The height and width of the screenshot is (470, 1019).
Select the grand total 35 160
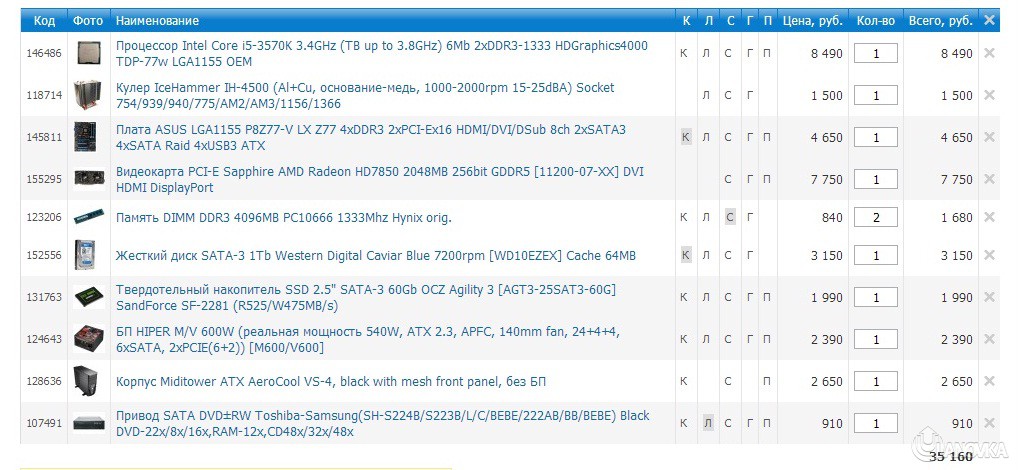(x=951, y=457)
